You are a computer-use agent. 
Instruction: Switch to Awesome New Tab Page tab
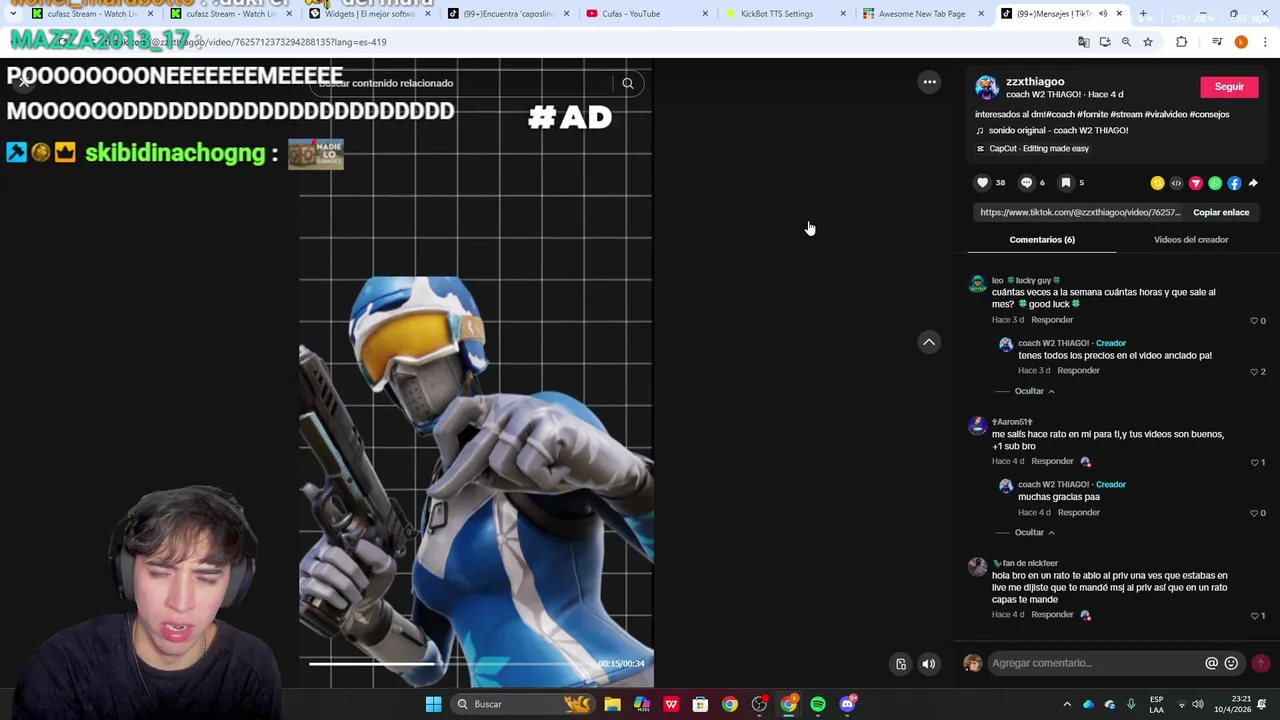920,14
